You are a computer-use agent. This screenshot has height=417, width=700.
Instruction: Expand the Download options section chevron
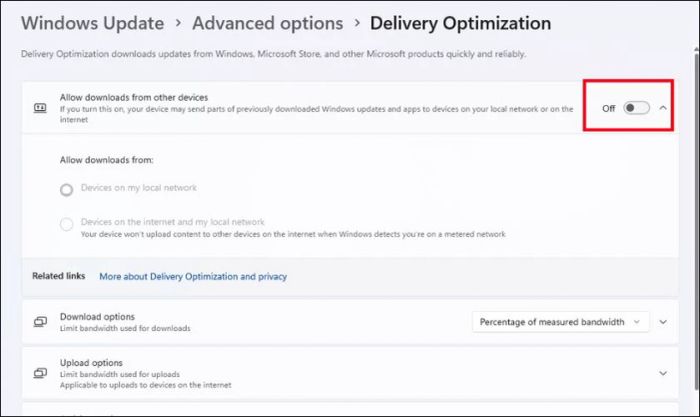pyautogui.click(x=663, y=322)
